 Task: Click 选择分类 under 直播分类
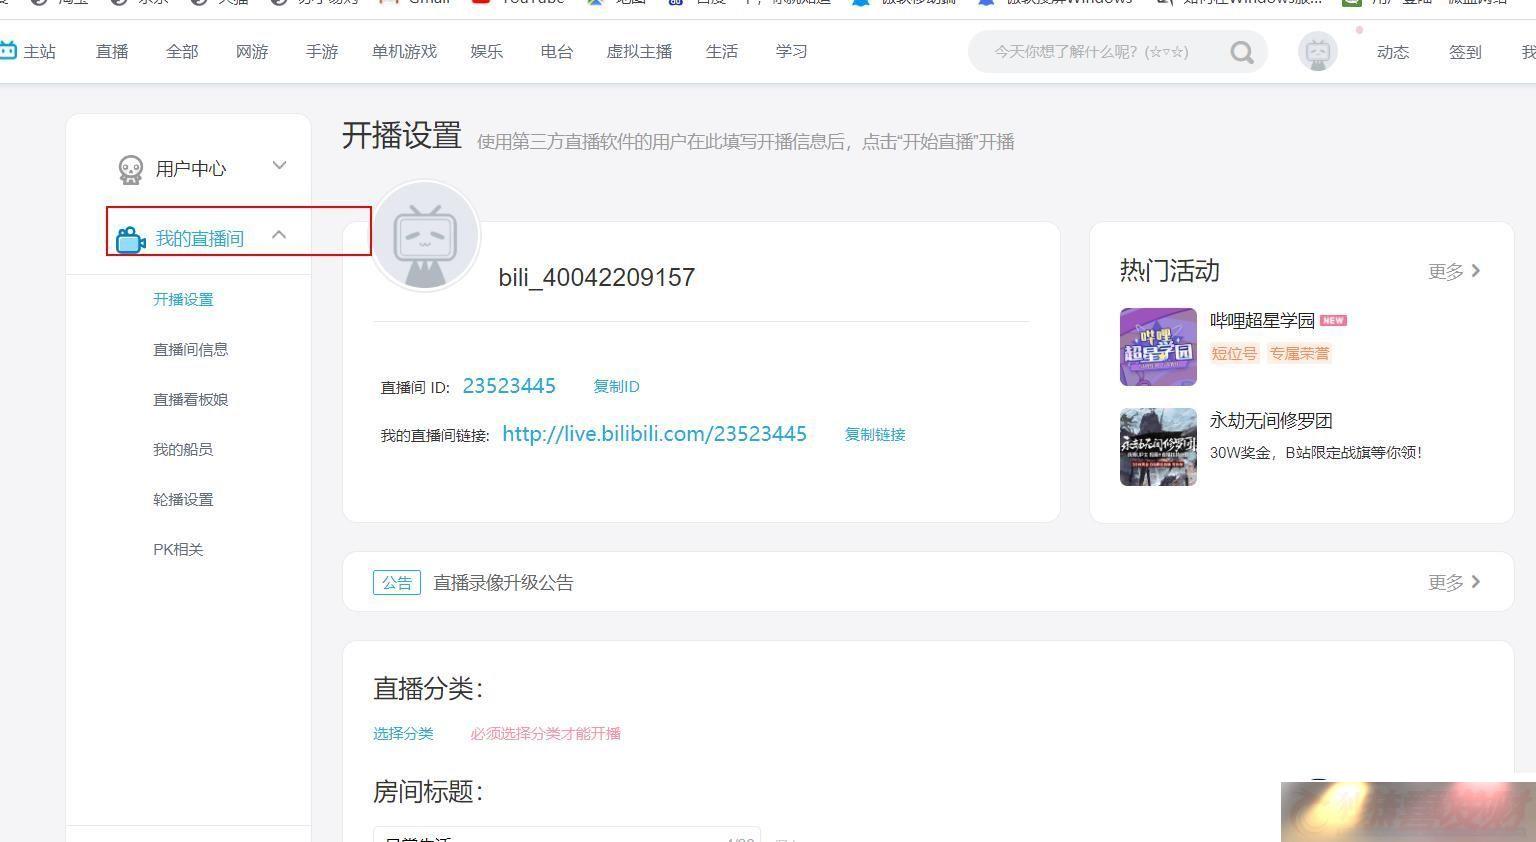pos(403,733)
